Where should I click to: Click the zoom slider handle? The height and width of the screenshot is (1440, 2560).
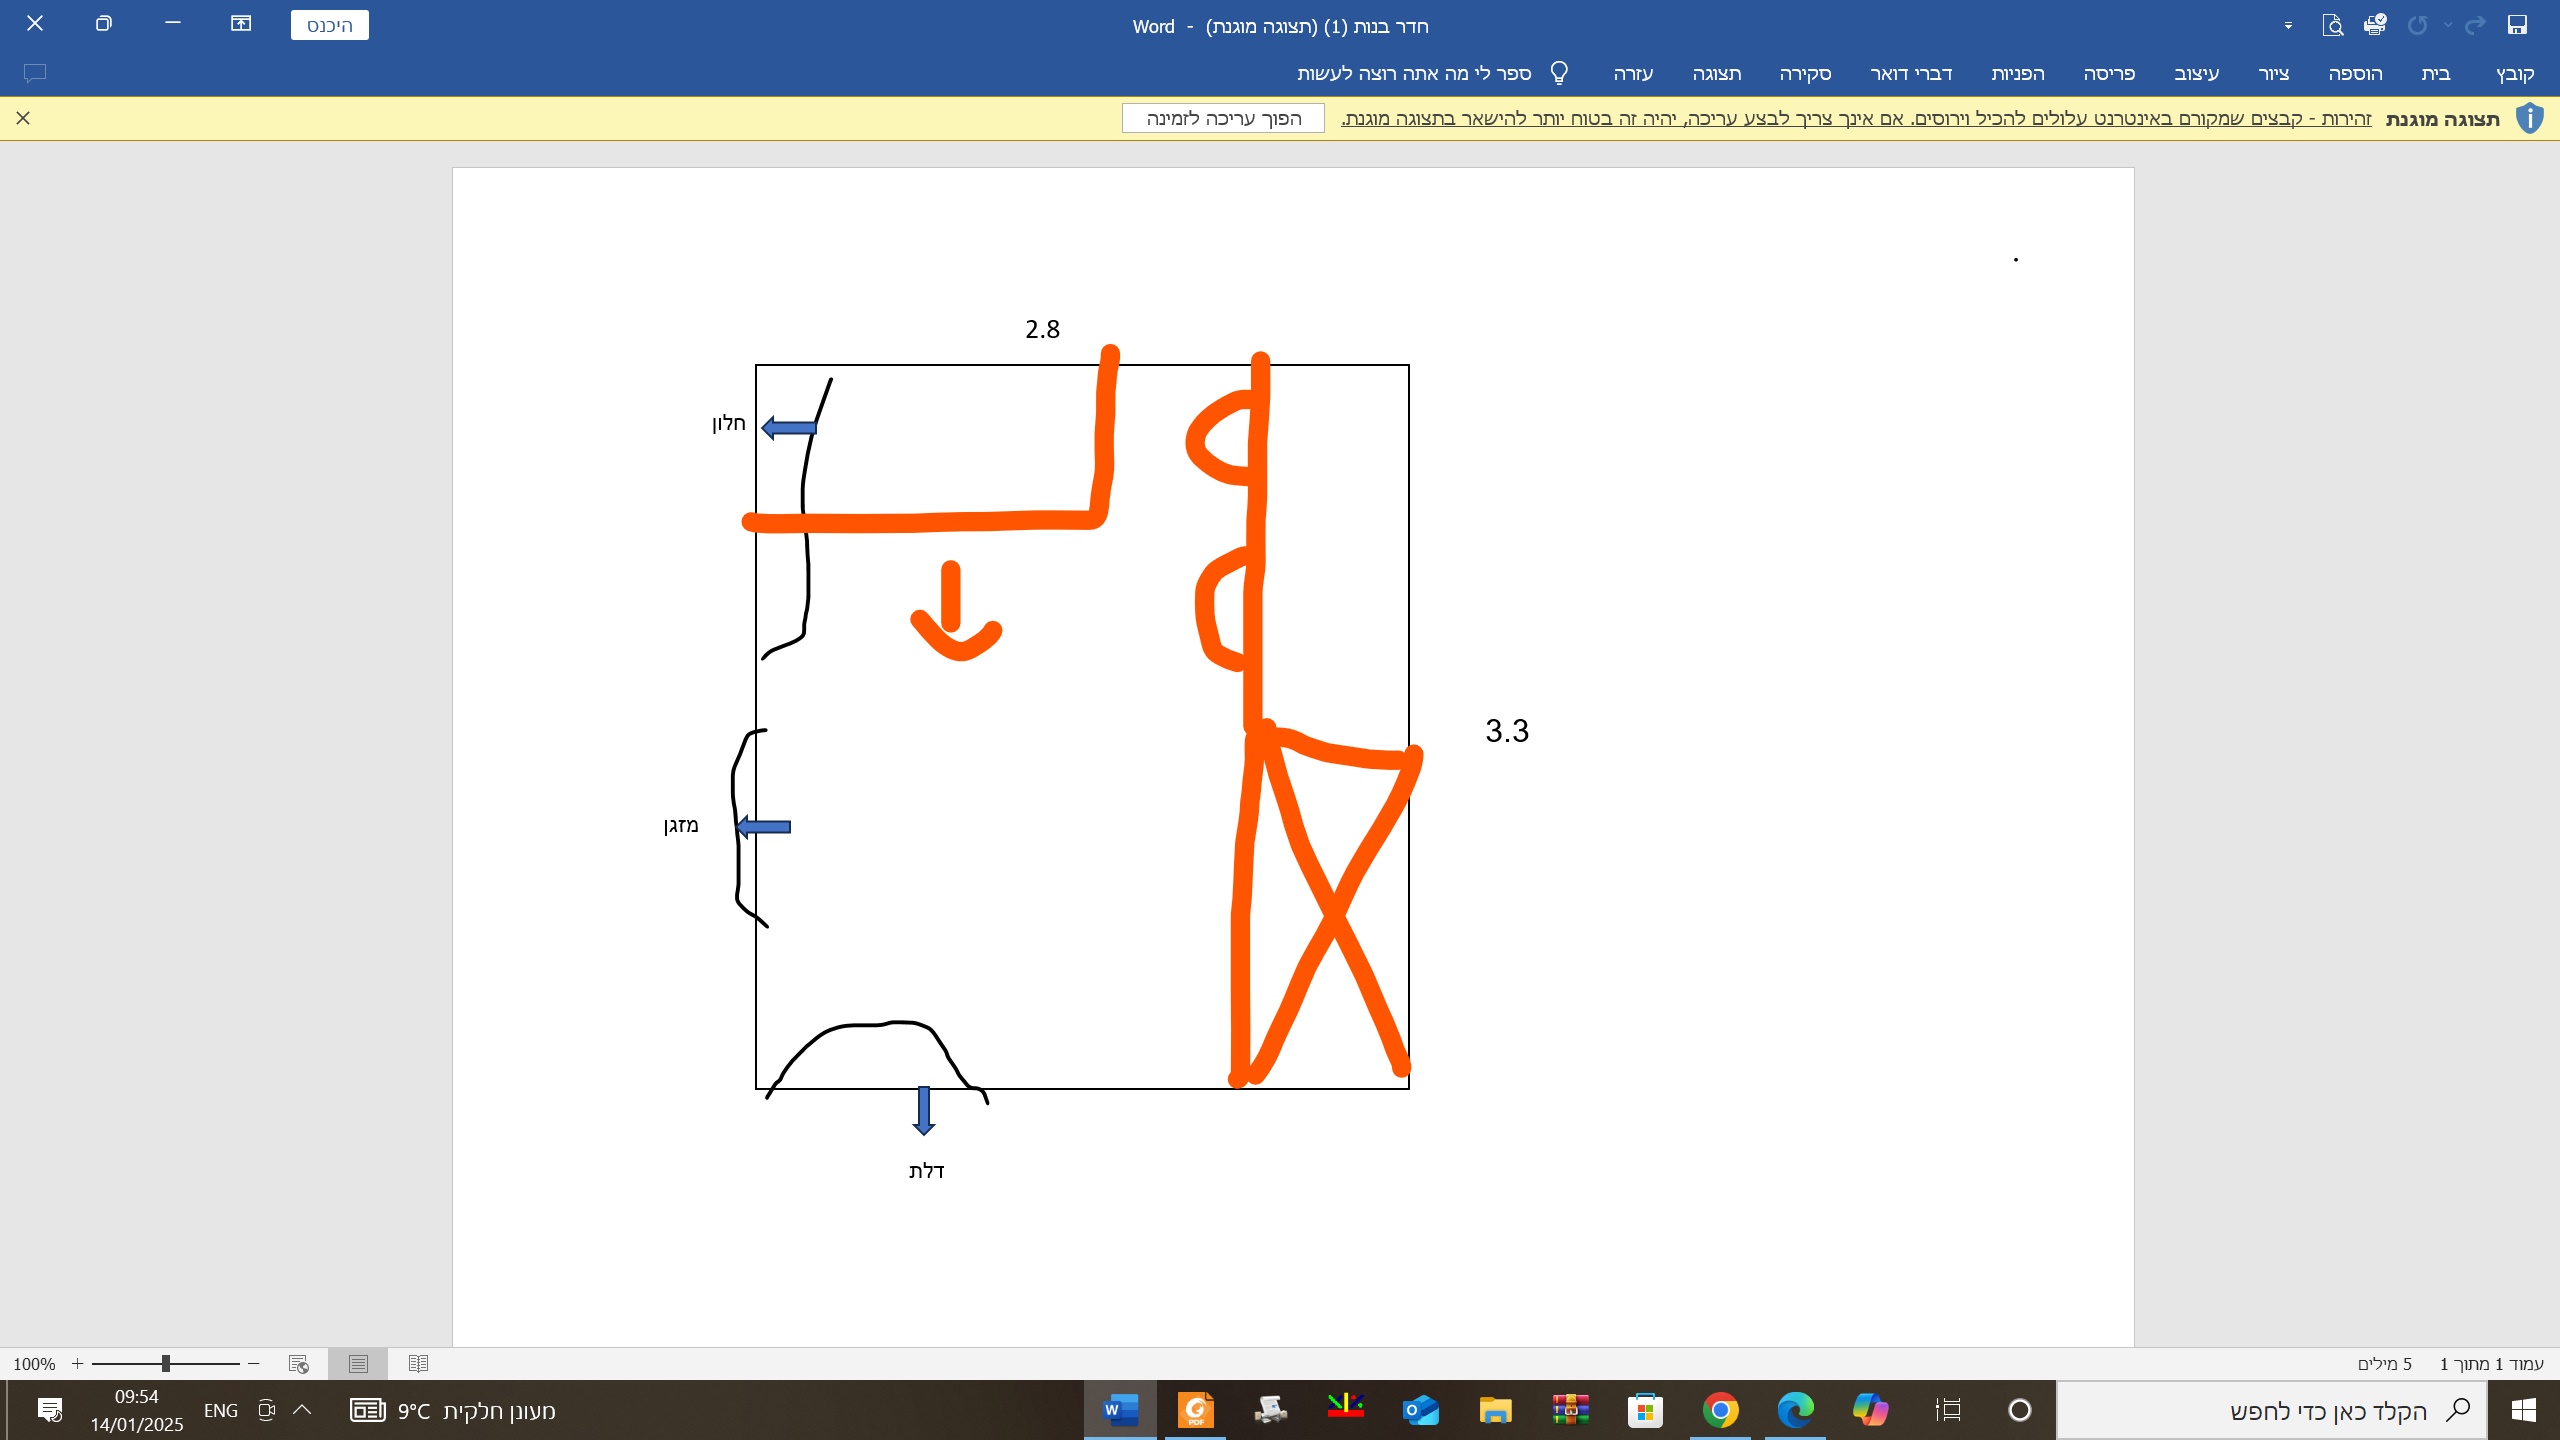pyautogui.click(x=166, y=1364)
